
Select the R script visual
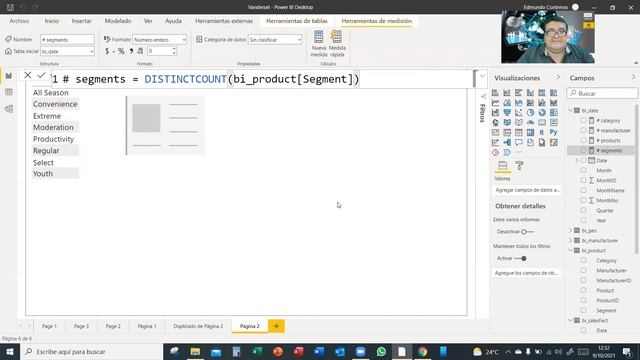(542, 132)
